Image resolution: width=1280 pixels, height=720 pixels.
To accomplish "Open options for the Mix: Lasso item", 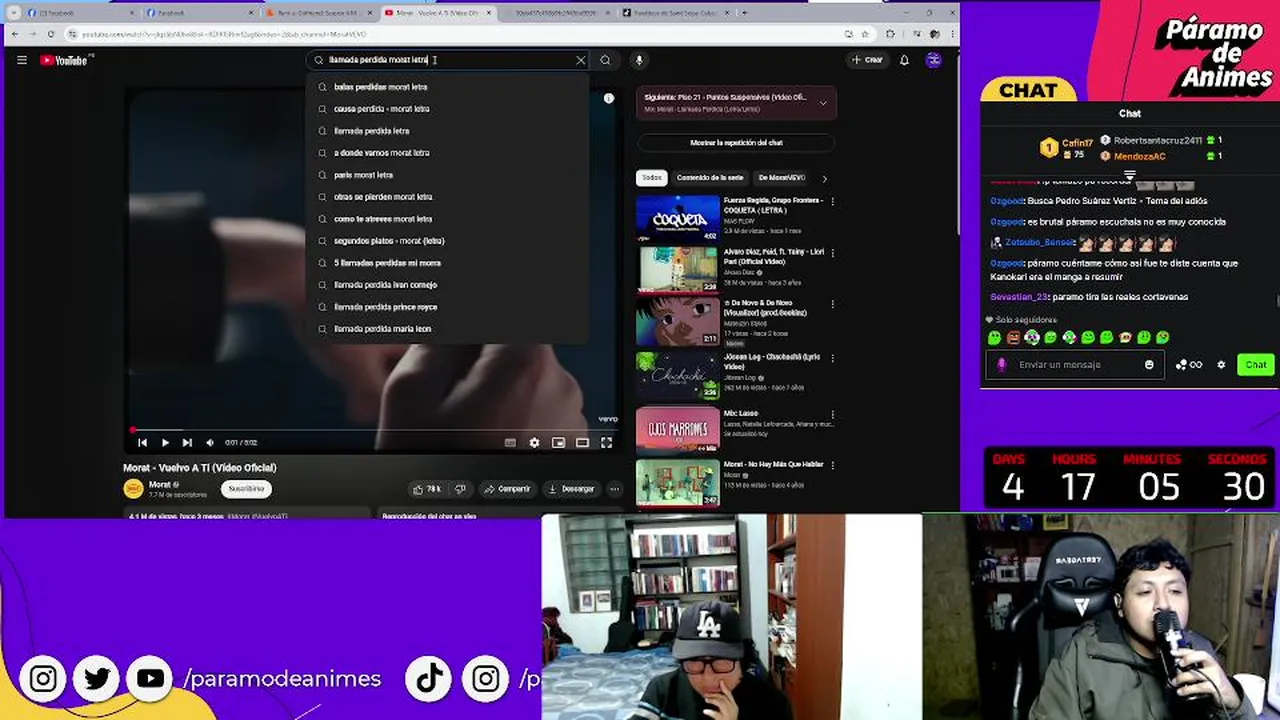I will point(832,414).
